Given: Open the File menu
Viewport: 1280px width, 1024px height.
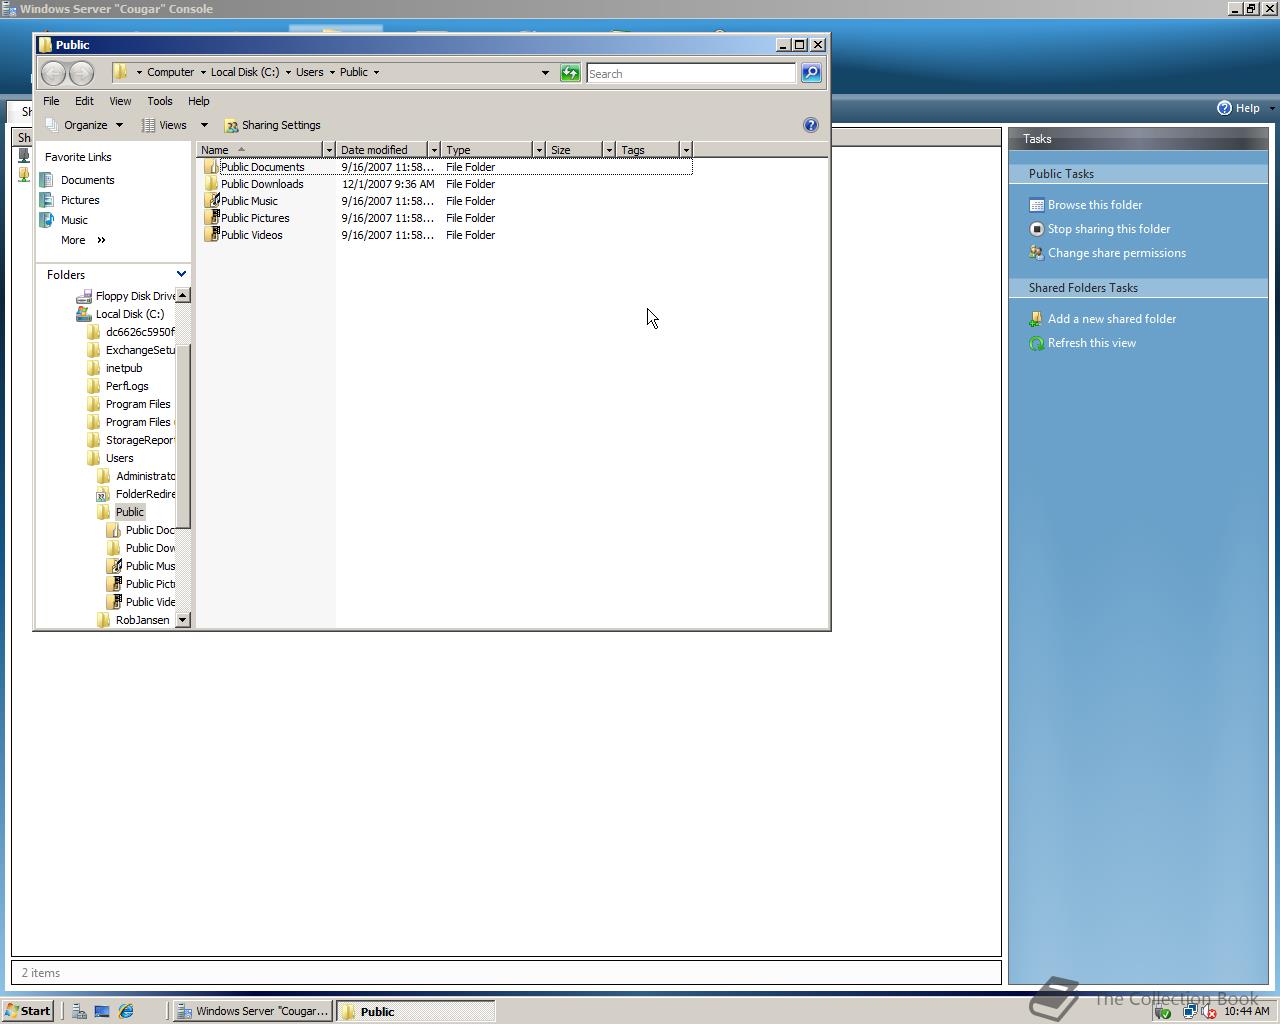Looking at the screenshot, I should point(51,101).
